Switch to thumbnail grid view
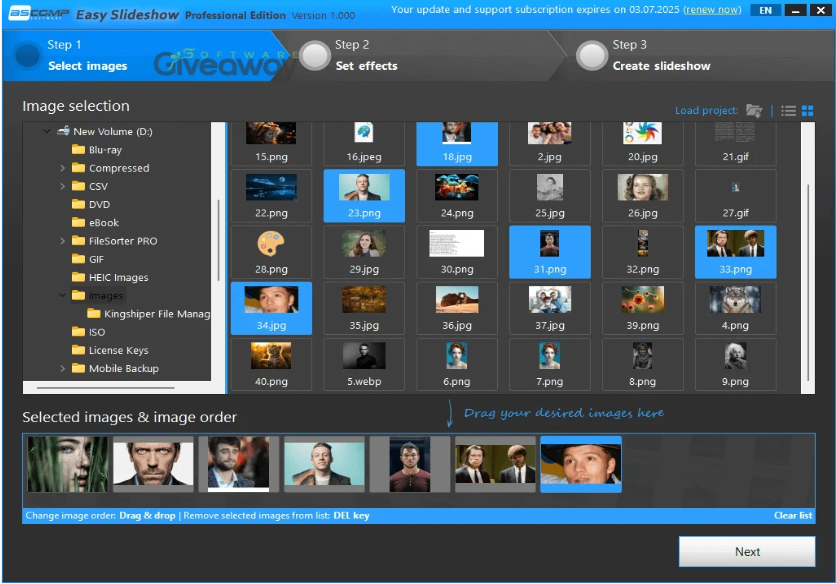Screen dimensions: 836x584 click(x=807, y=110)
